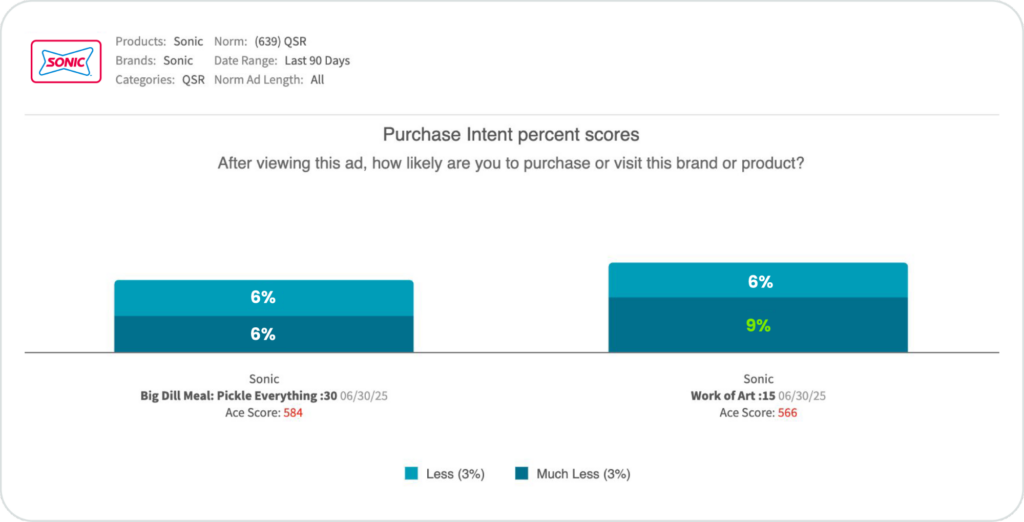Open the Work of Art :15 ad
The height and width of the screenshot is (522, 1024).
[x=733, y=396]
